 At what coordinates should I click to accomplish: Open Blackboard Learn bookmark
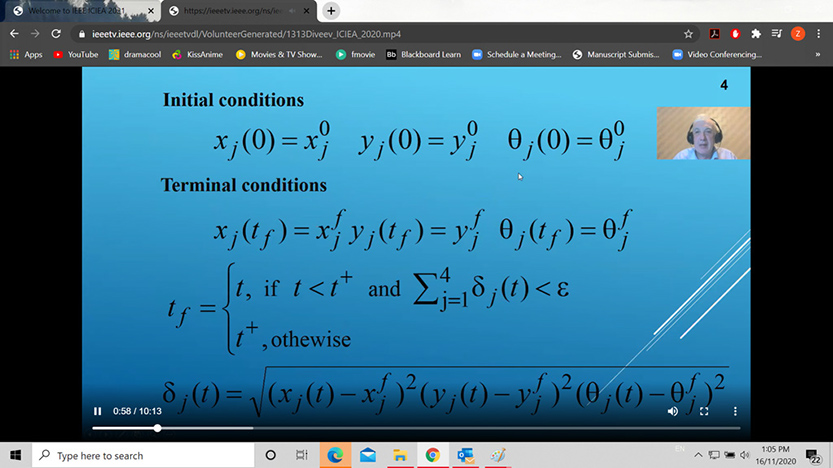(423, 55)
